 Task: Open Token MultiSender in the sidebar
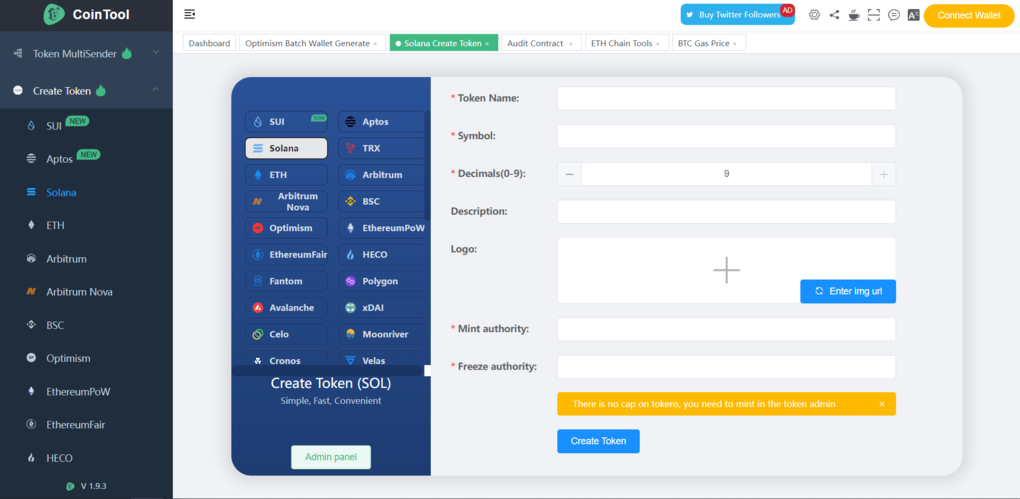86,53
